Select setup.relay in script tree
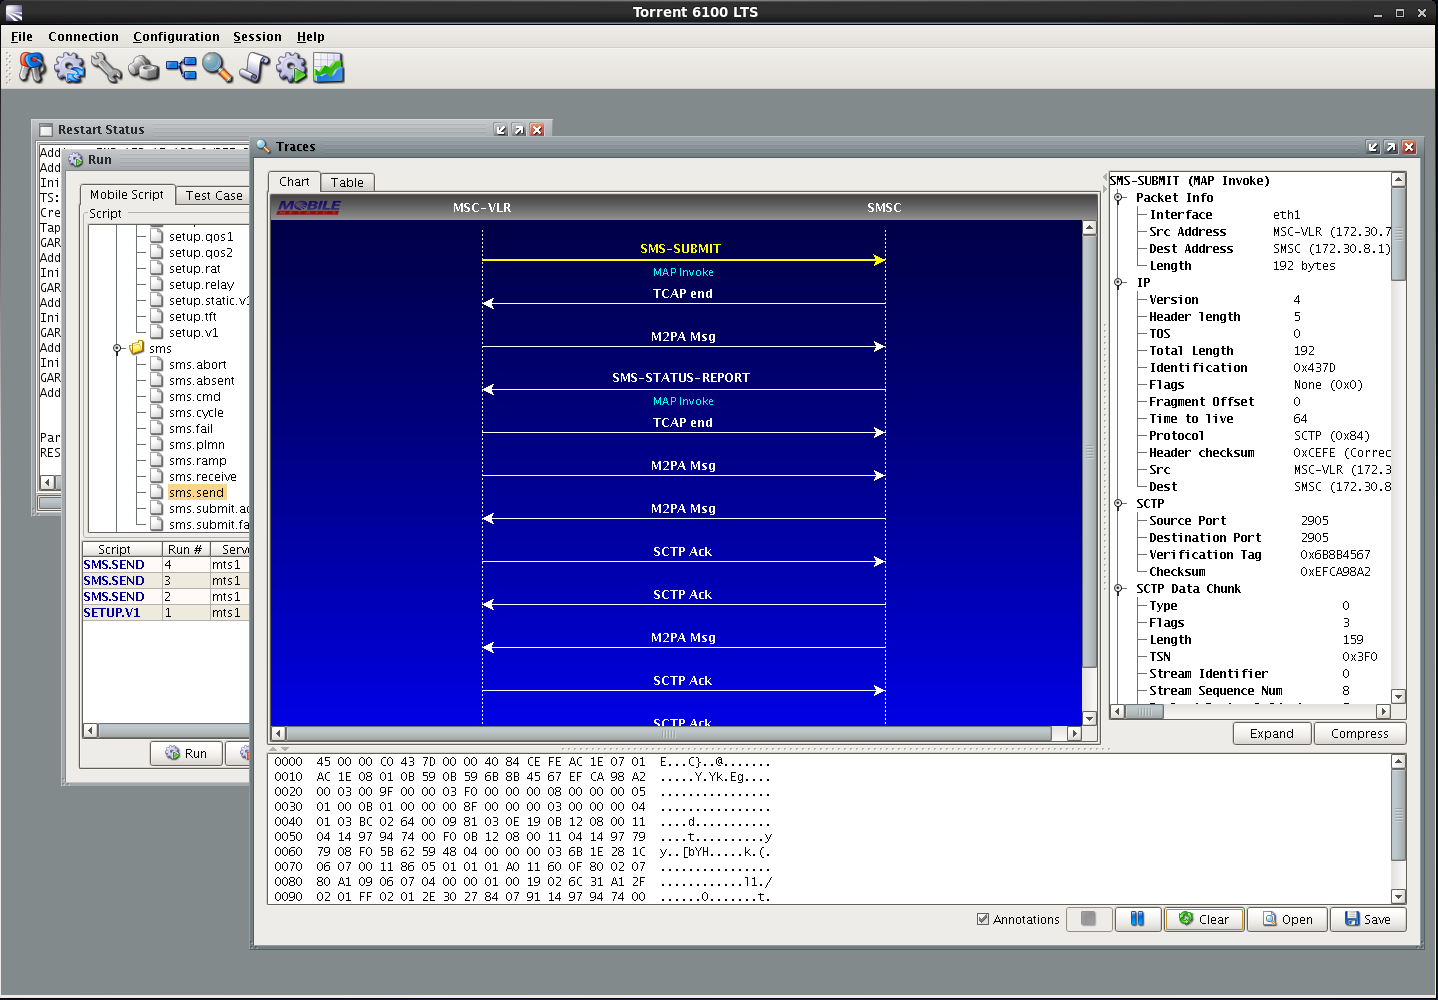 (201, 285)
